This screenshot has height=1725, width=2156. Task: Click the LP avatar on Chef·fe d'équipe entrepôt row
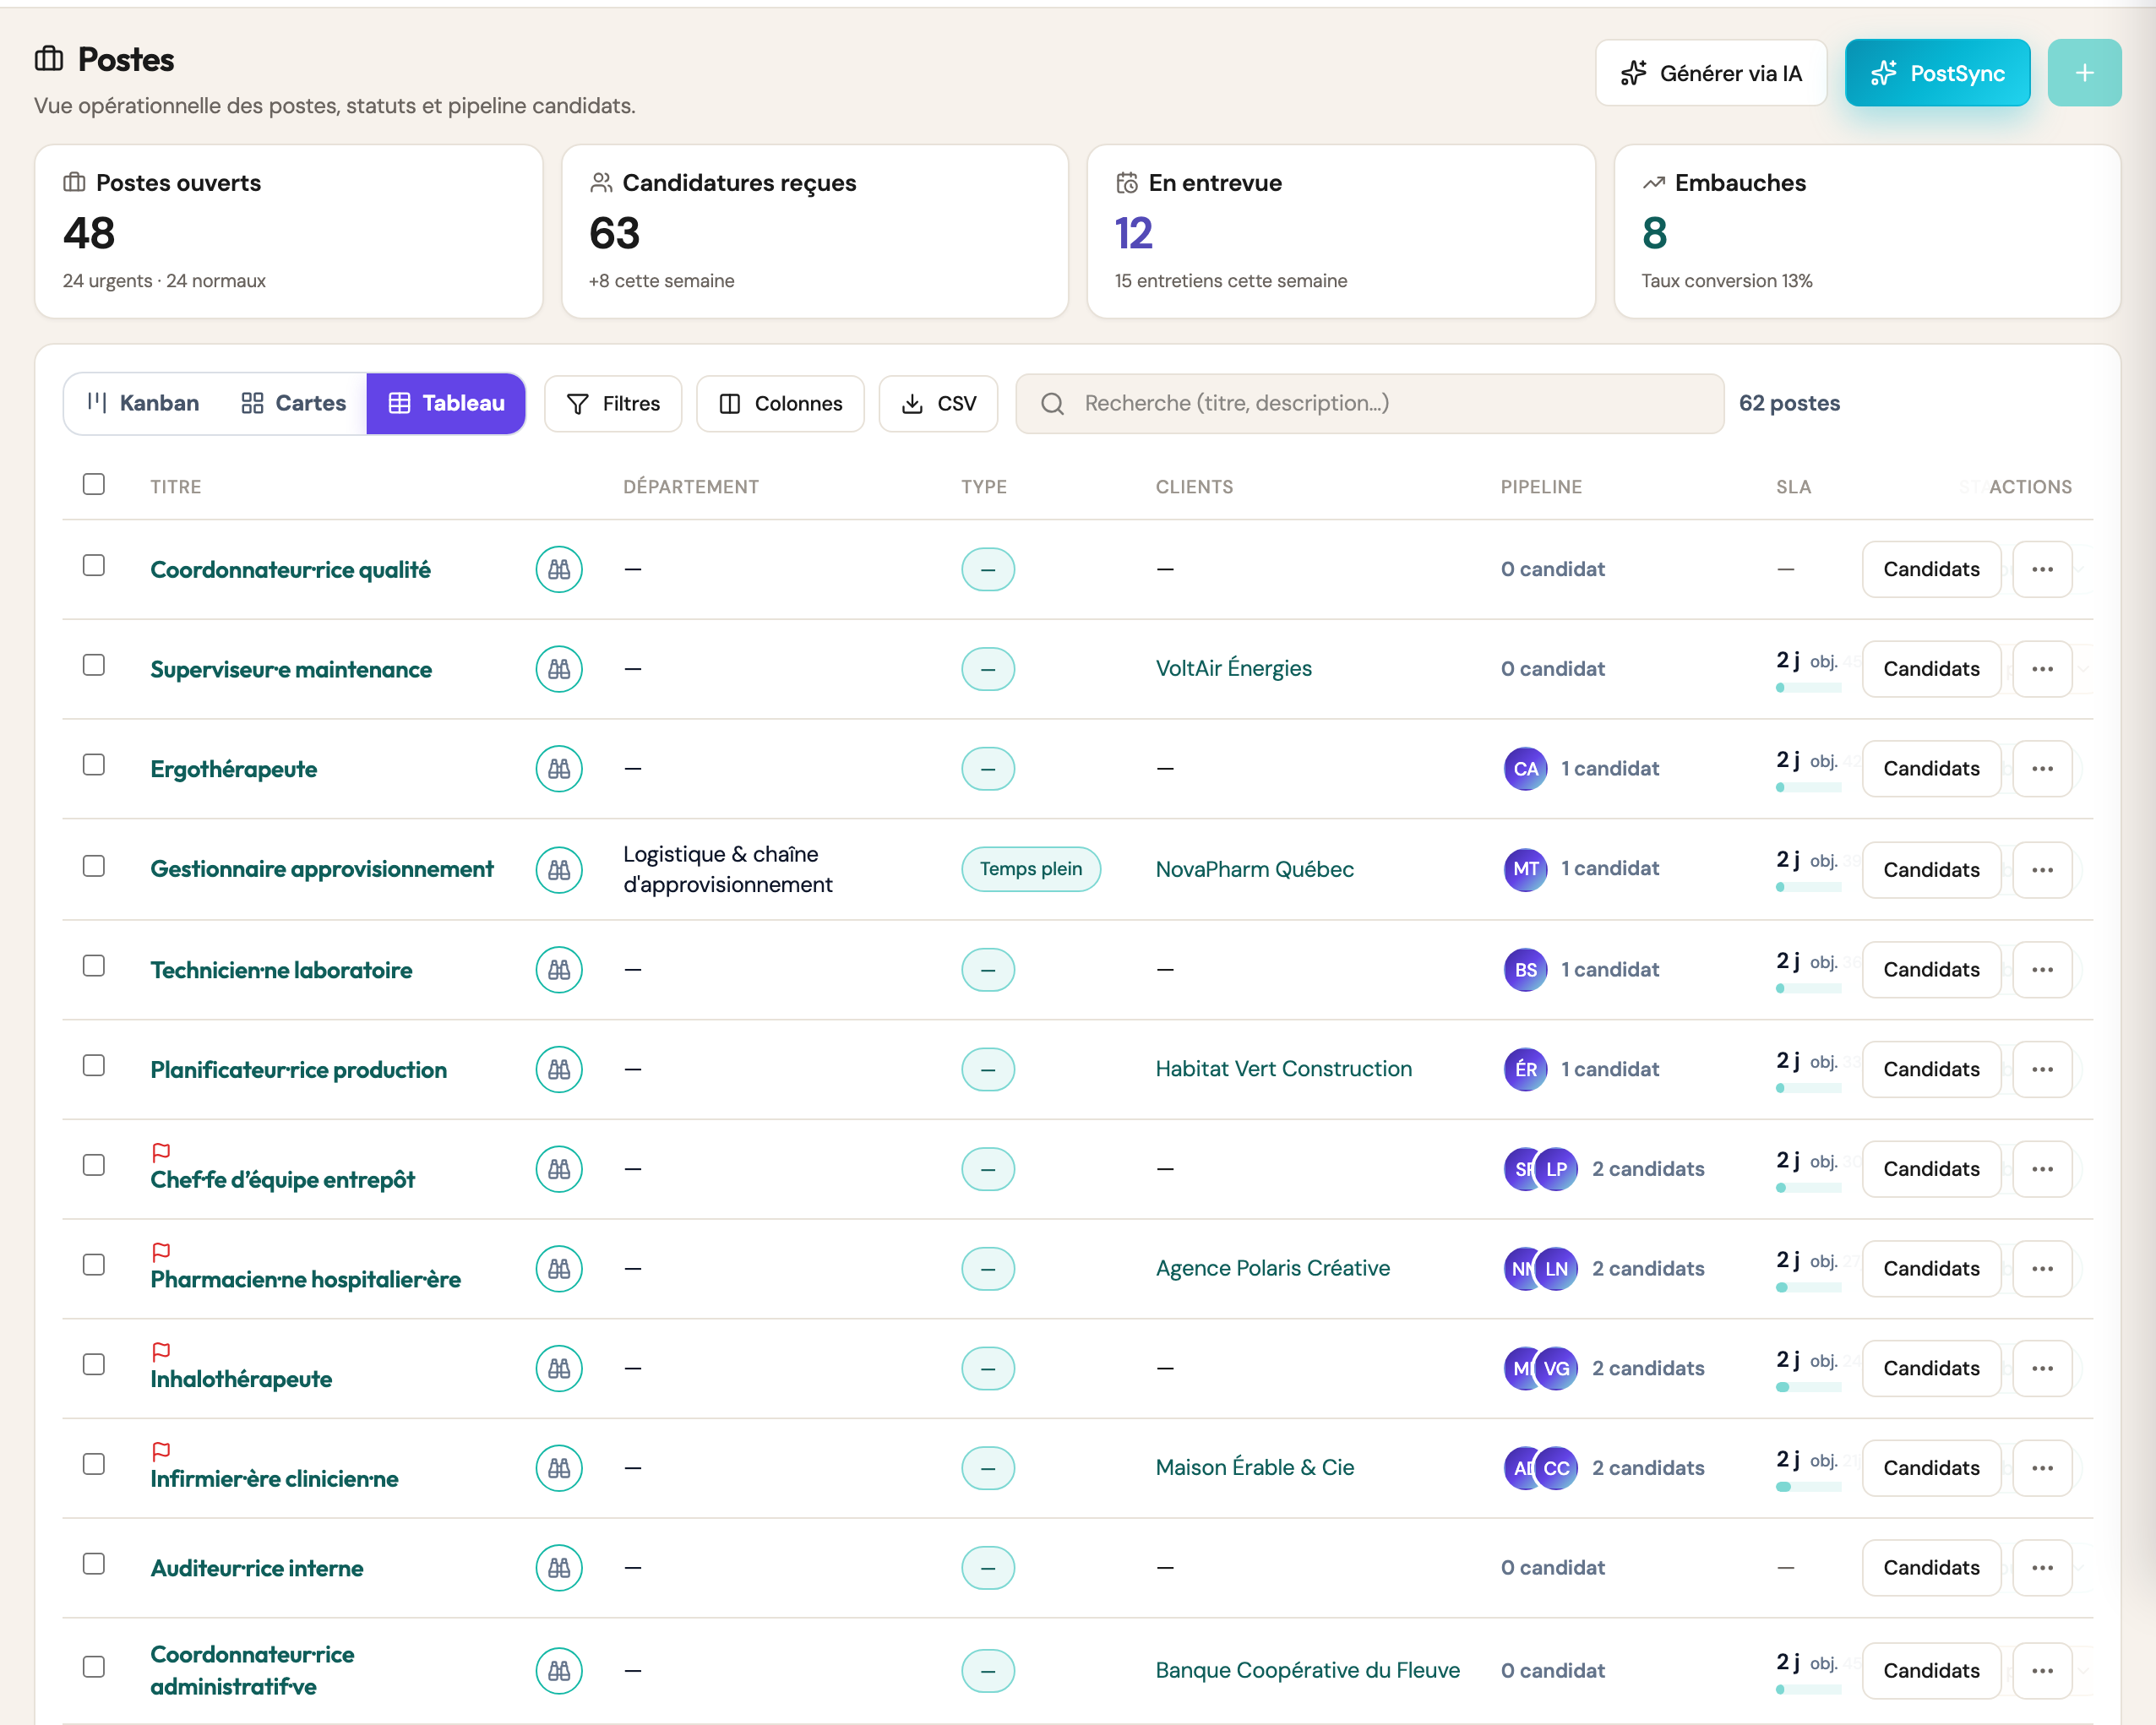pyautogui.click(x=1557, y=1169)
